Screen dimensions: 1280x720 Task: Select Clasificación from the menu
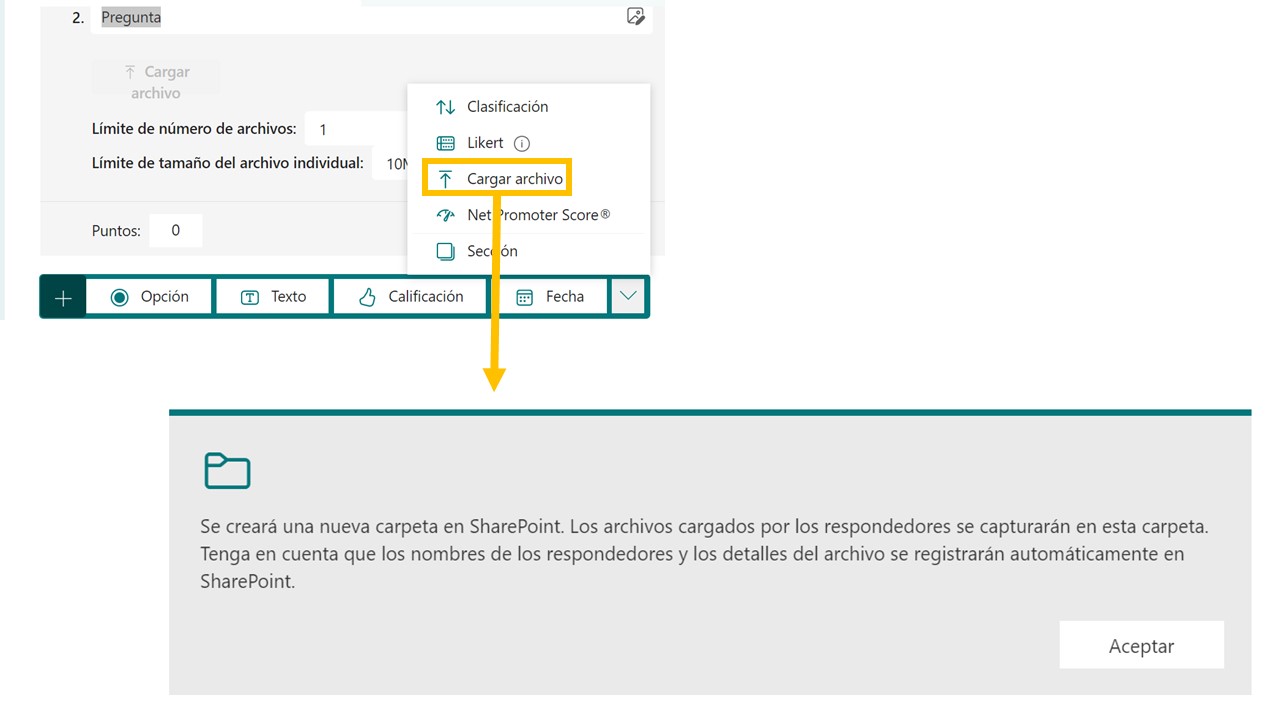coord(529,107)
